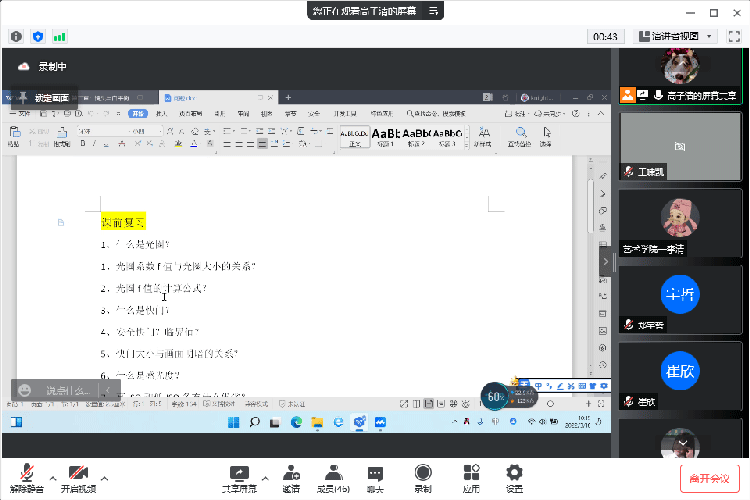Screen dimensions: 750x500
Task: Click the 录制 record icon
Action: (423, 473)
